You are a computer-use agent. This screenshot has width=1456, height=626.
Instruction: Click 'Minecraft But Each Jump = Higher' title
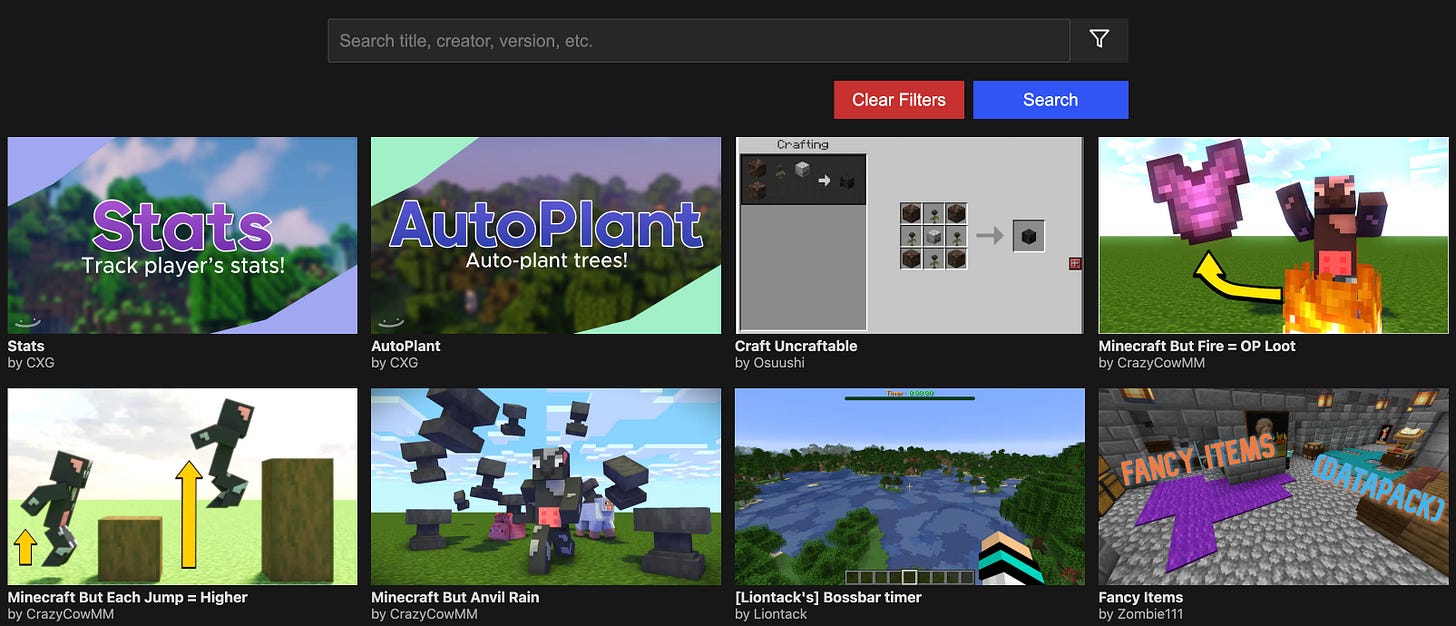coord(127,597)
